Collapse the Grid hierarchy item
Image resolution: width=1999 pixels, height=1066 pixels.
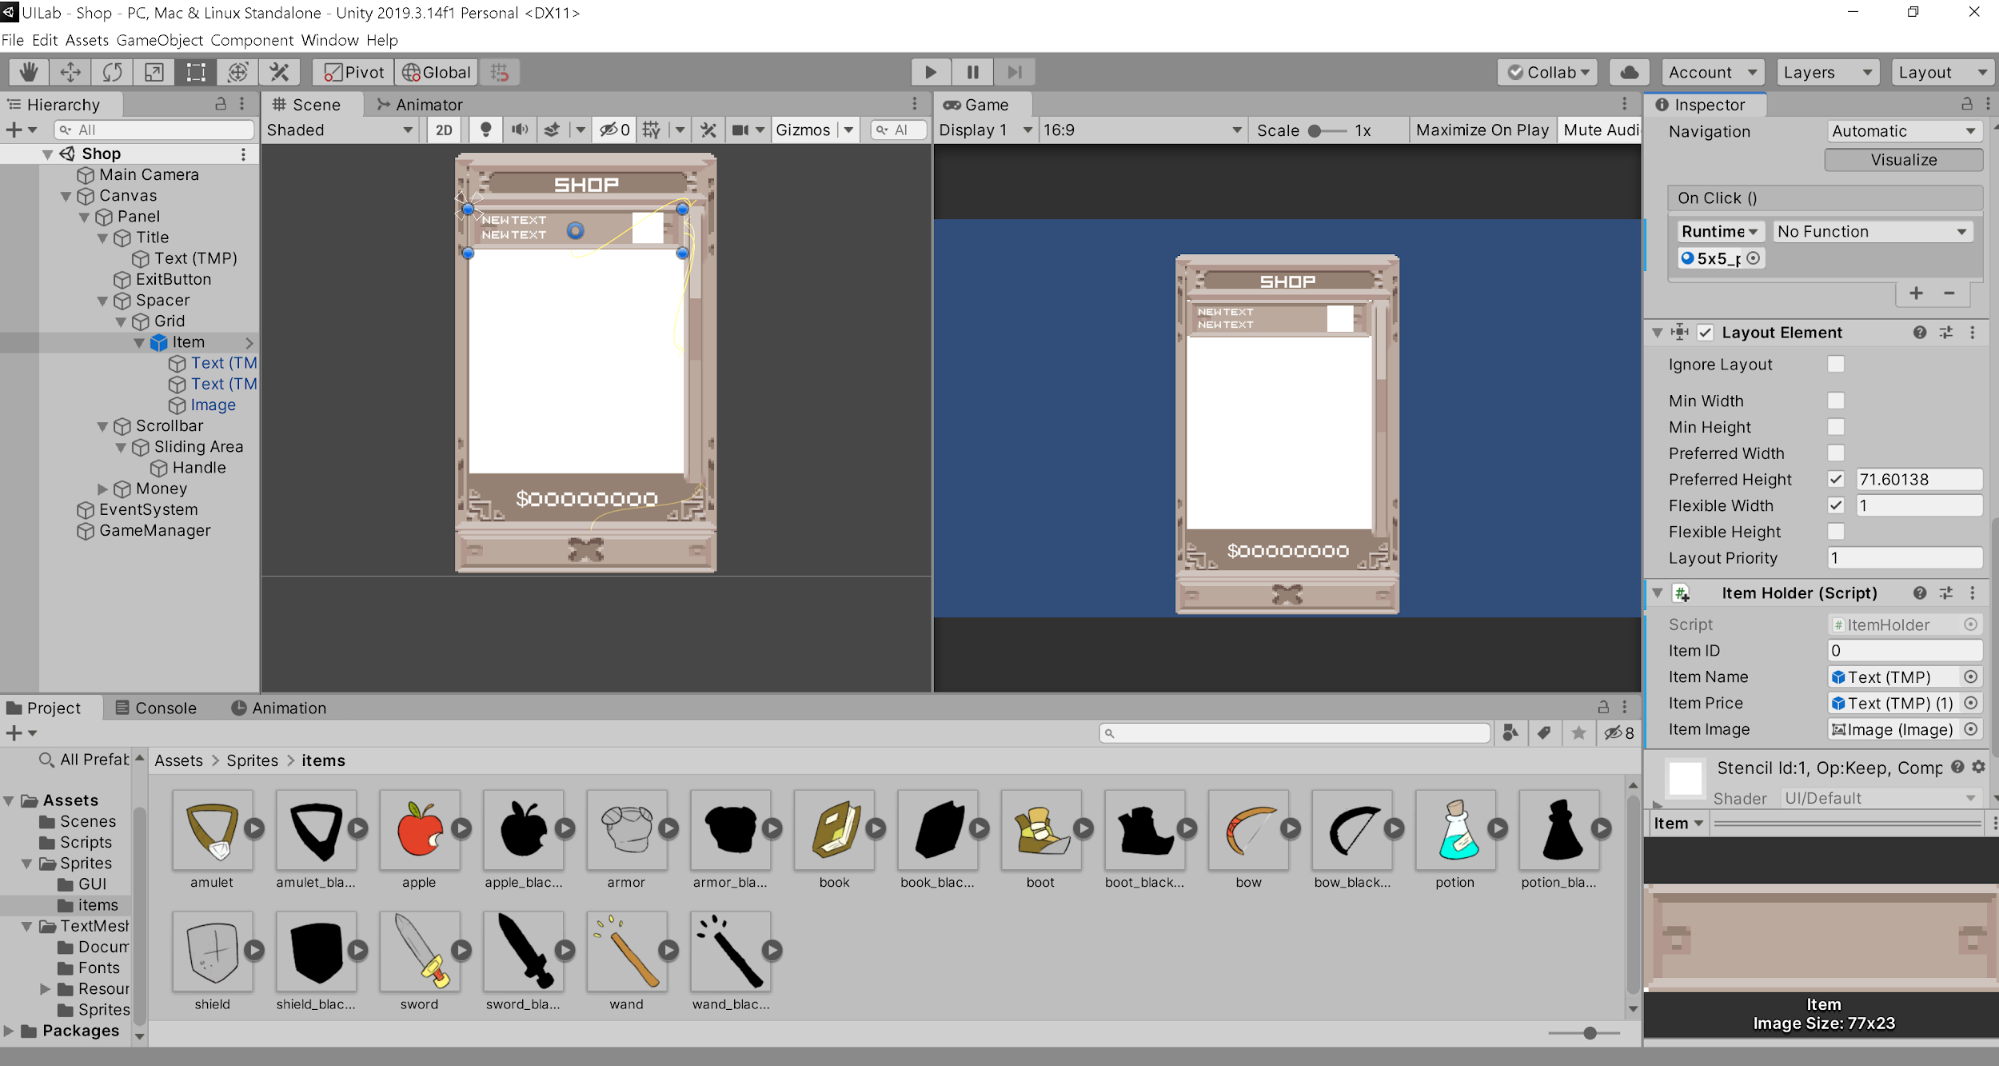pyautogui.click(x=120, y=321)
